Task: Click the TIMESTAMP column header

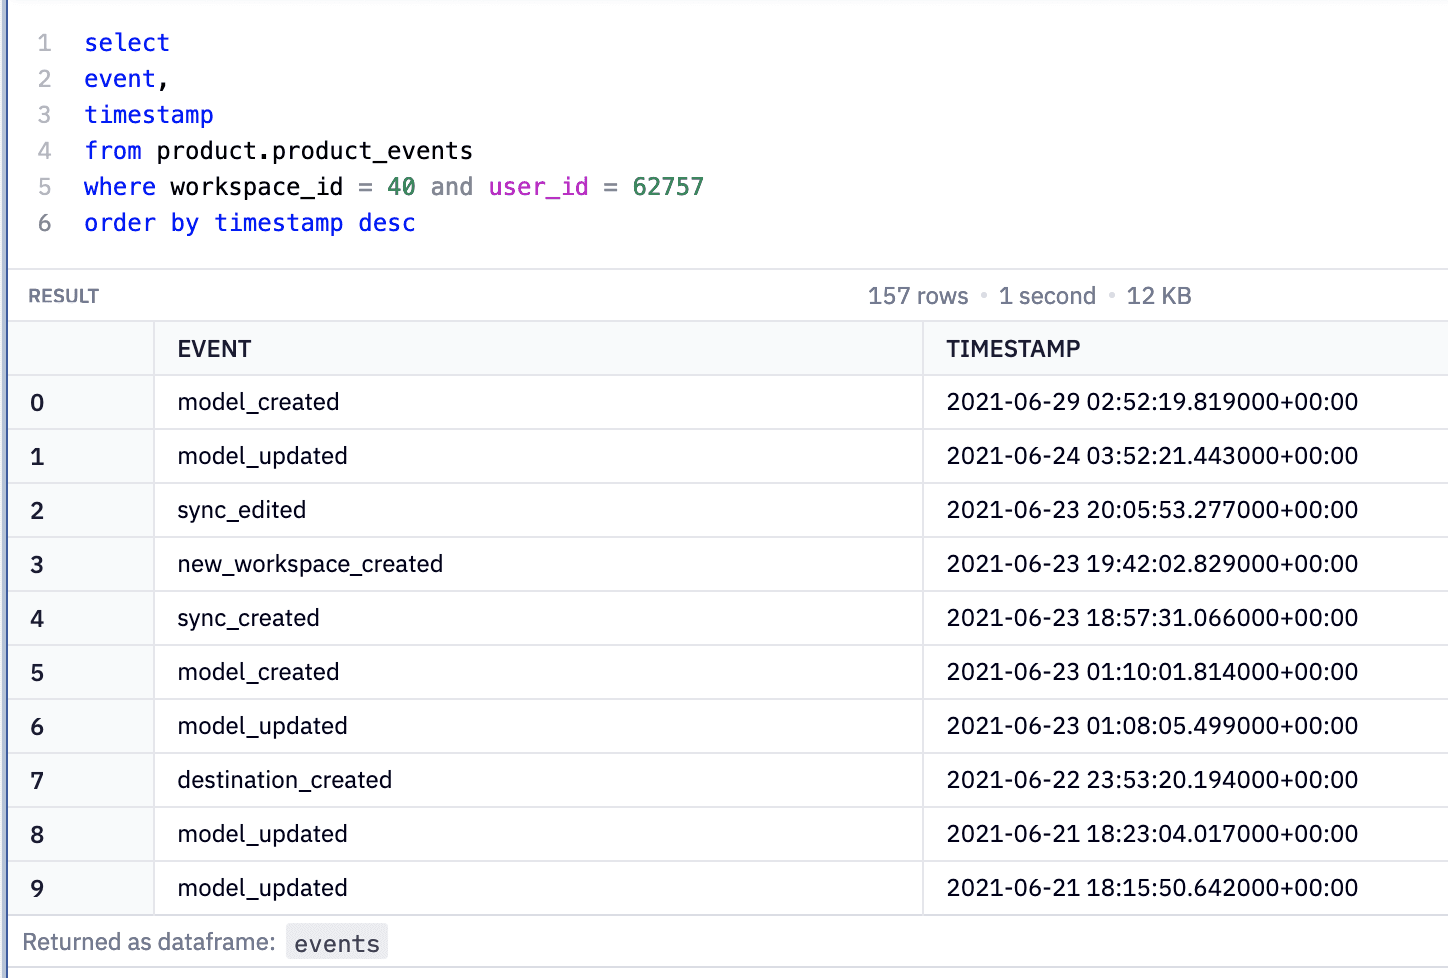Action: click(1012, 349)
